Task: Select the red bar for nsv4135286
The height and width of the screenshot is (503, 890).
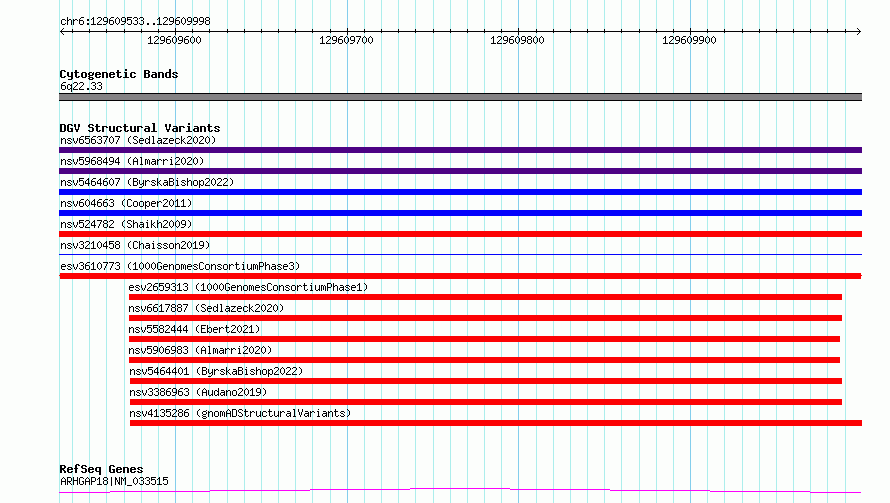Action: (x=496, y=423)
